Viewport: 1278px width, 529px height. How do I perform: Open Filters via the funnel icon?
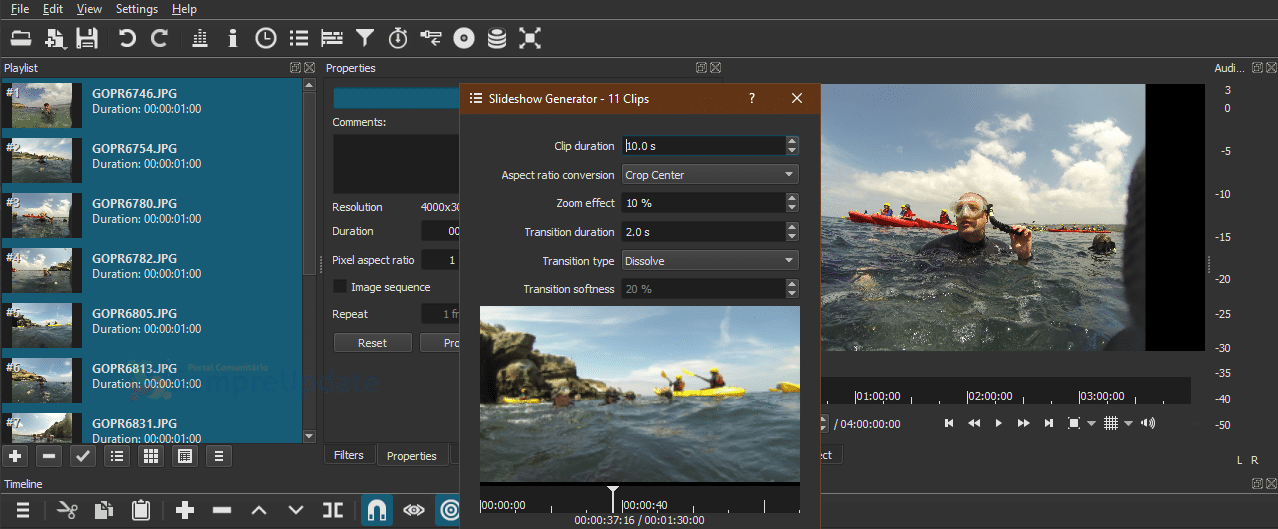(x=365, y=38)
